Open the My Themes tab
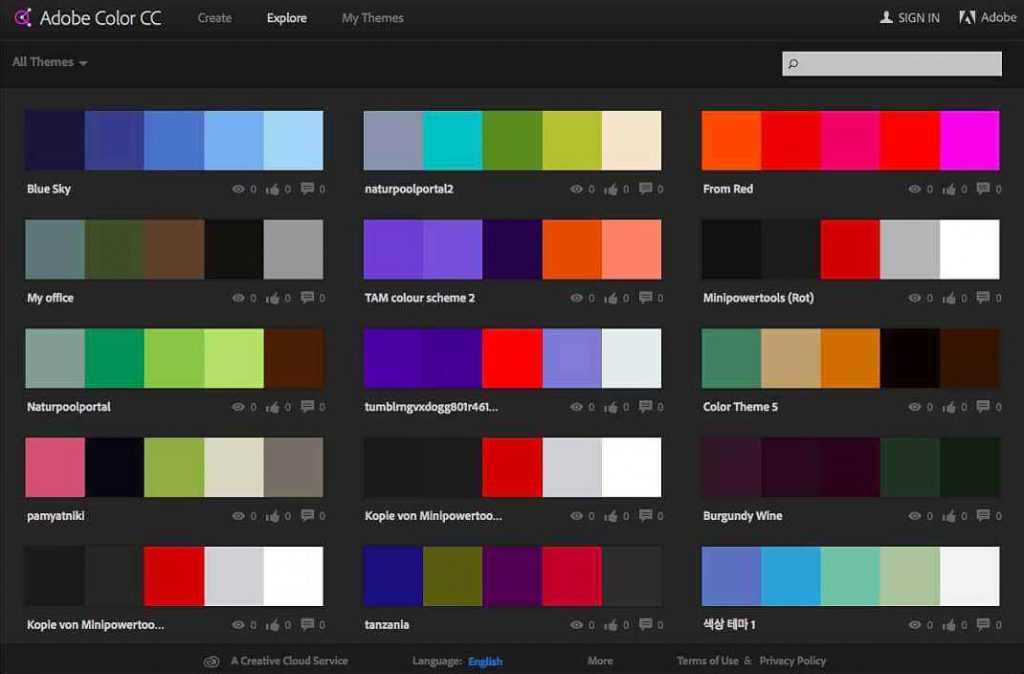Image resolution: width=1024 pixels, height=674 pixels. (x=372, y=18)
